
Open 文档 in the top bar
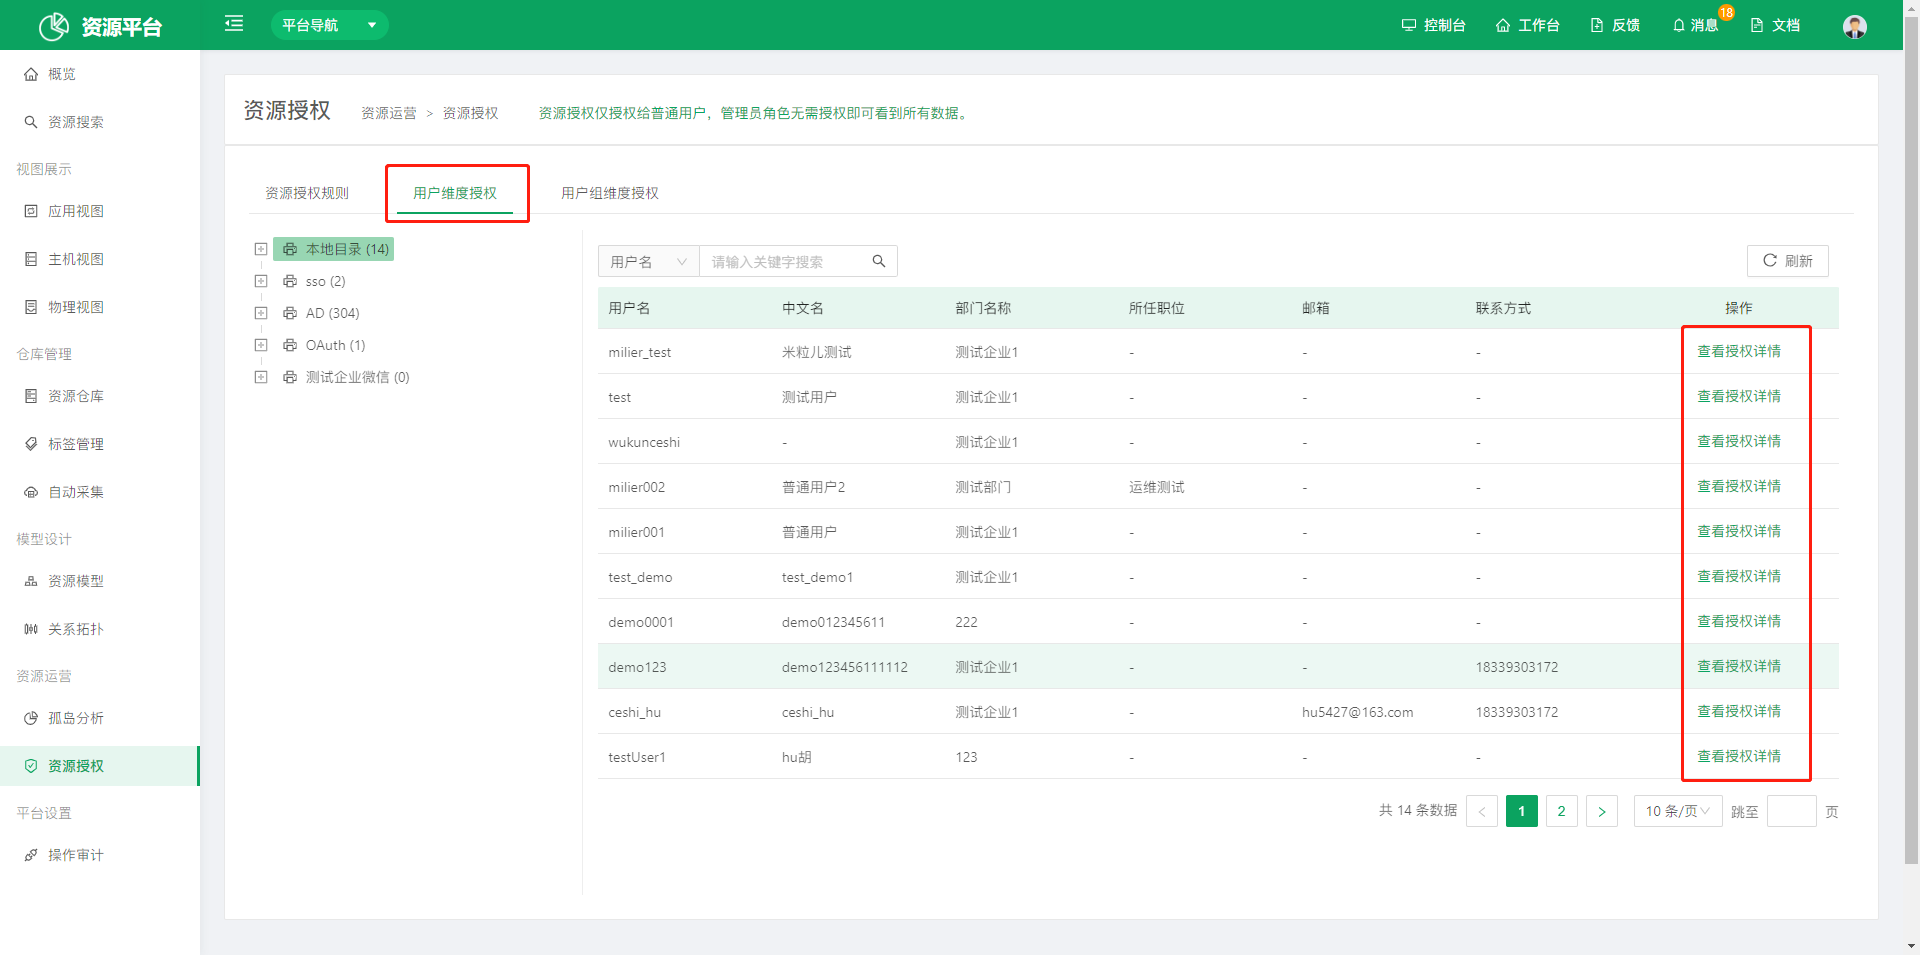click(x=1775, y=25)
